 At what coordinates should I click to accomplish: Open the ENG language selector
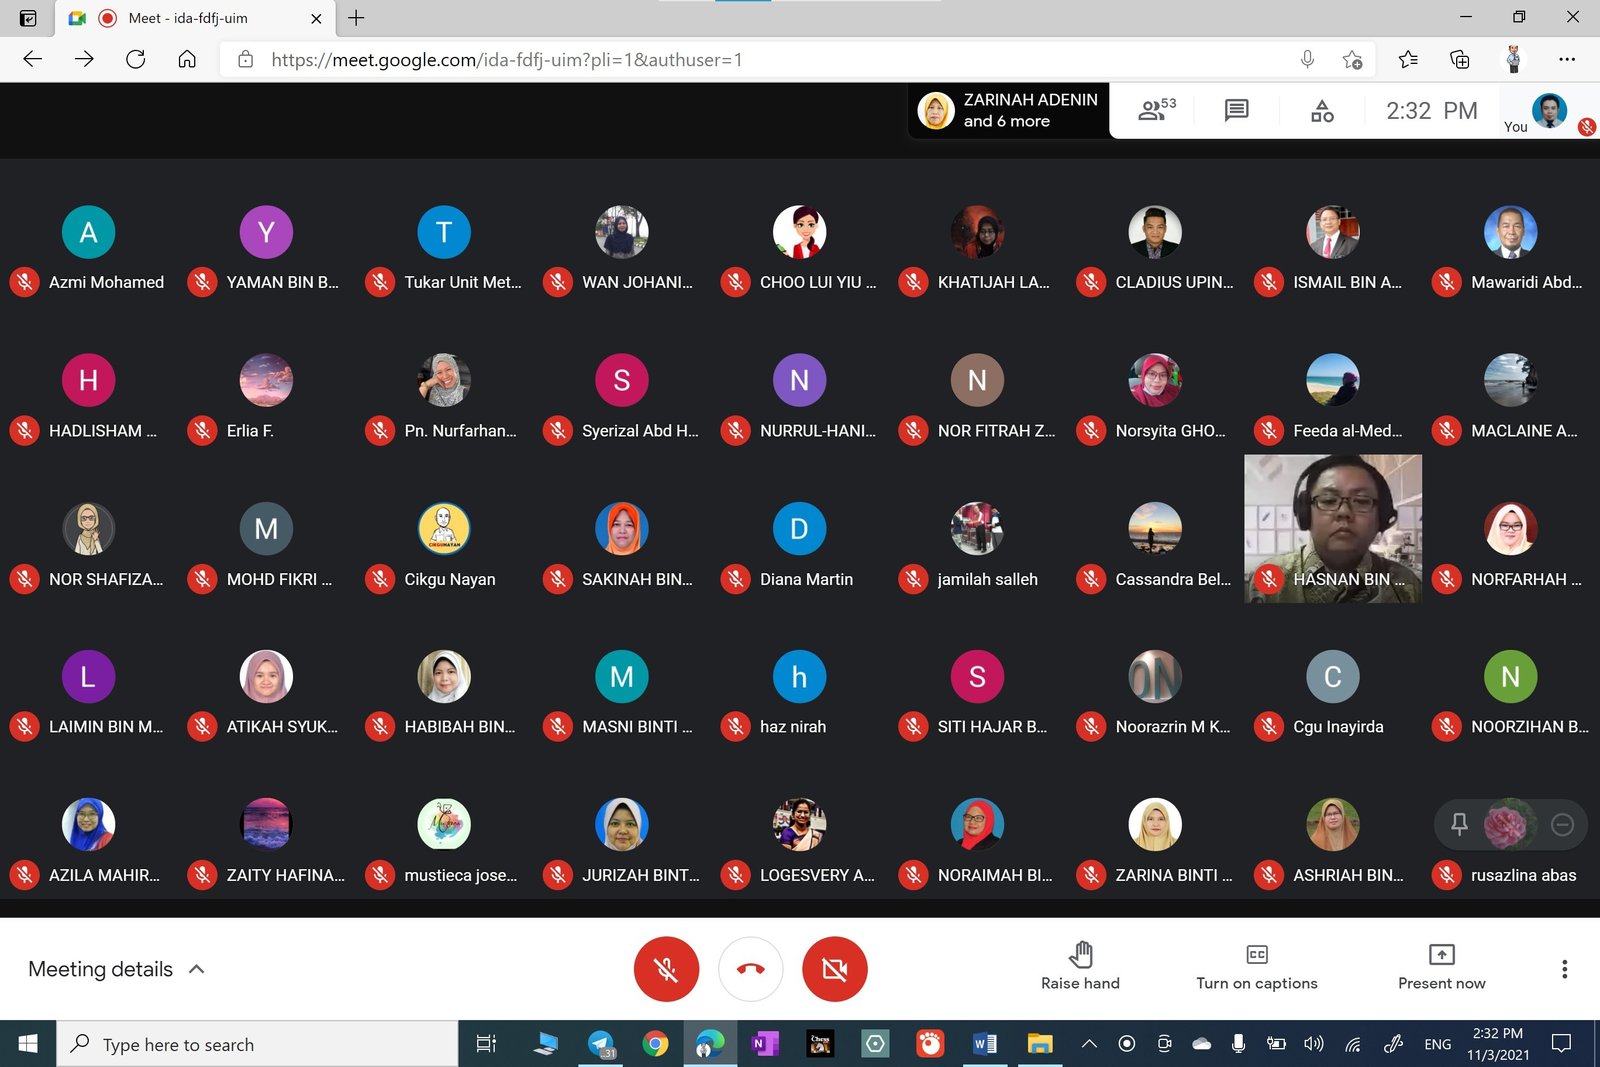point(1437,1044)
